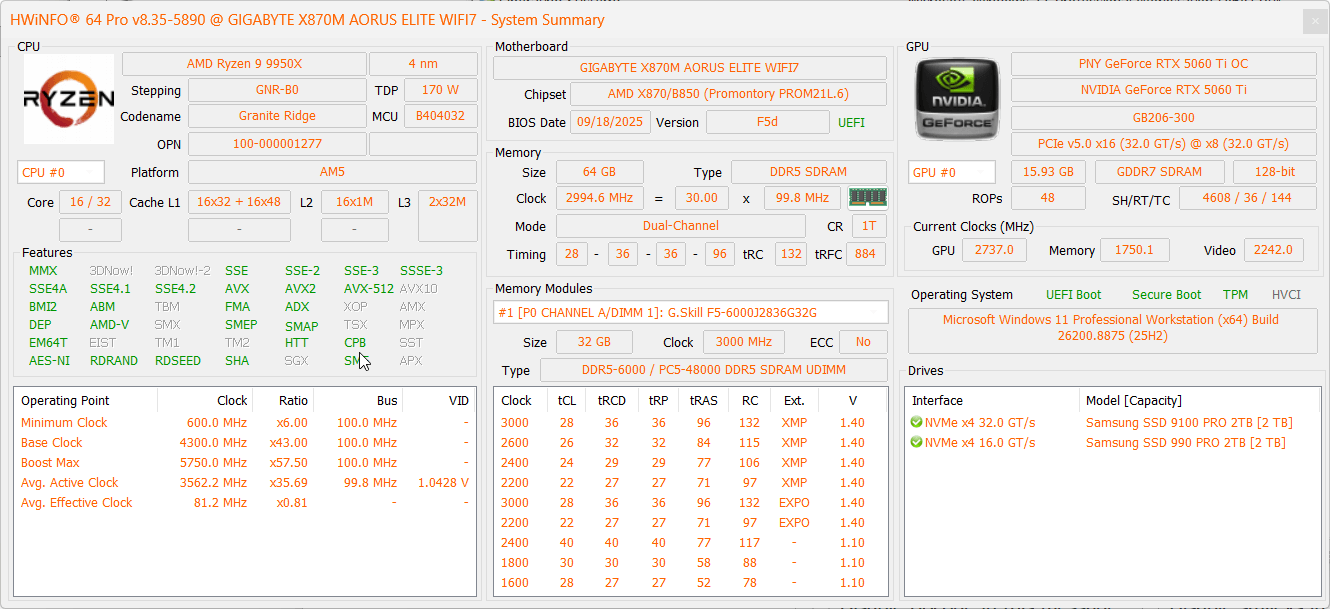Select the Boost Max row
The image size is (1330, 609).
[245, 462]
